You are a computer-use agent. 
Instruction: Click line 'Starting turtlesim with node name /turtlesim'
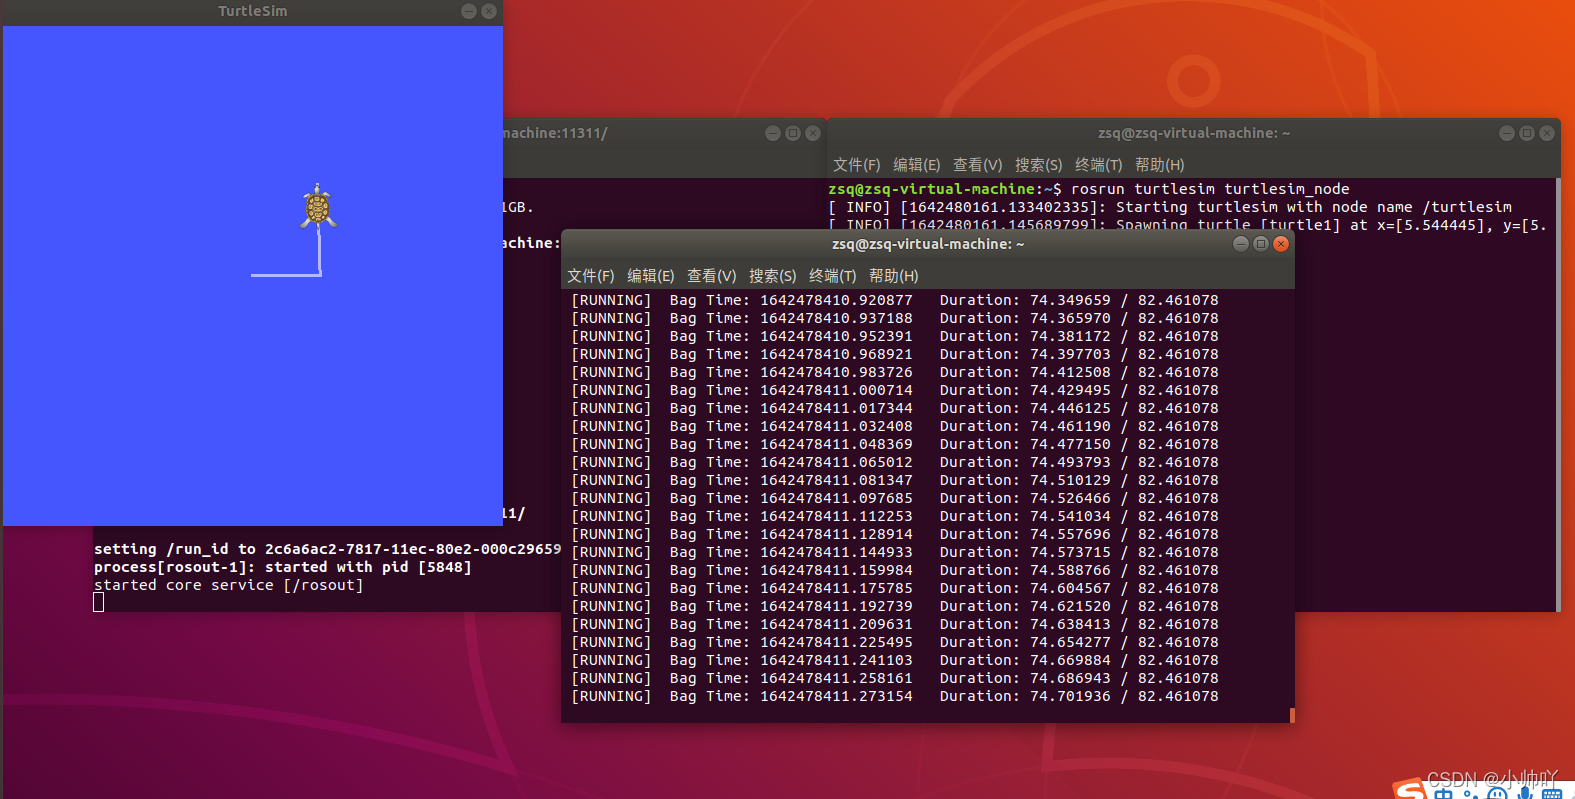(1314, 207)
